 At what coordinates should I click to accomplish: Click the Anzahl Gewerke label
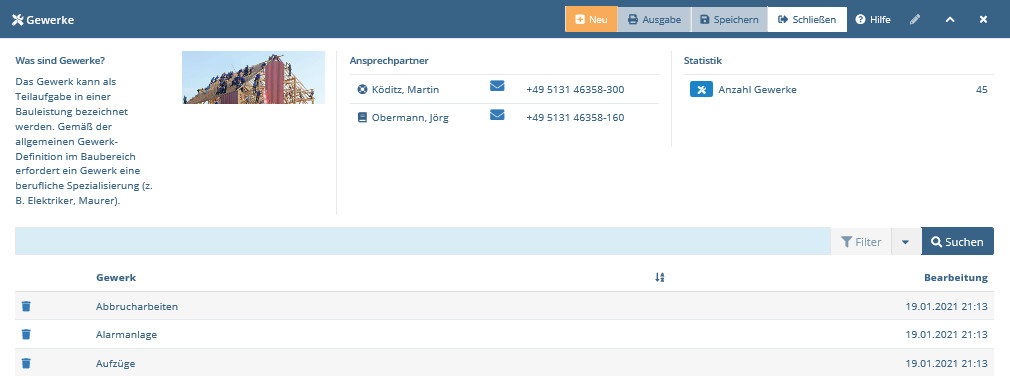[x=758, y=89]
